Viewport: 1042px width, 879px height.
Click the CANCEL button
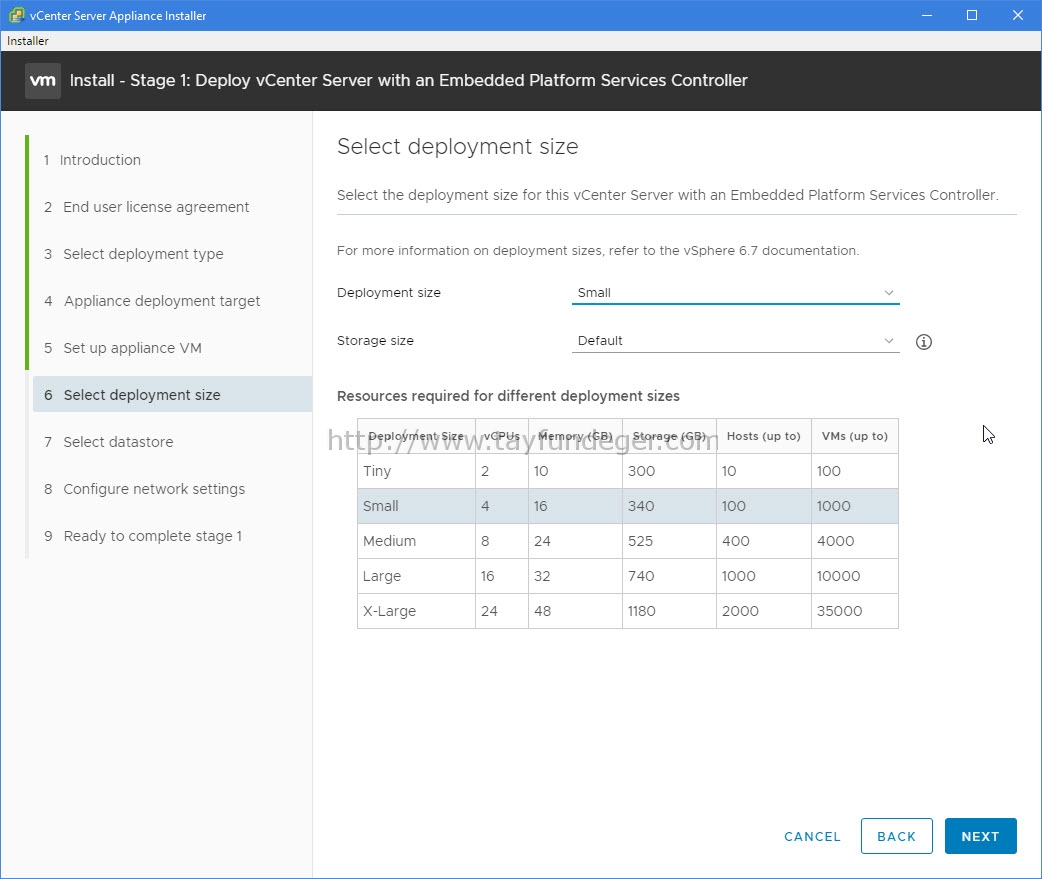tap(812, 836)
